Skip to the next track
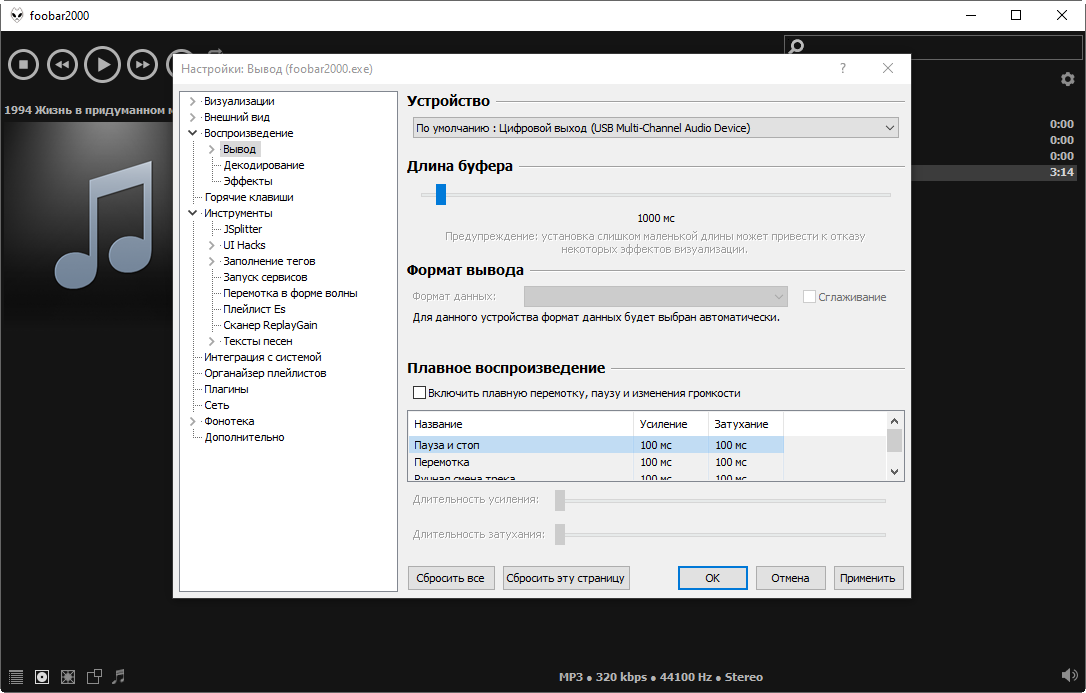The width and height of the screenshot is (1086, 693). [143, 65]
